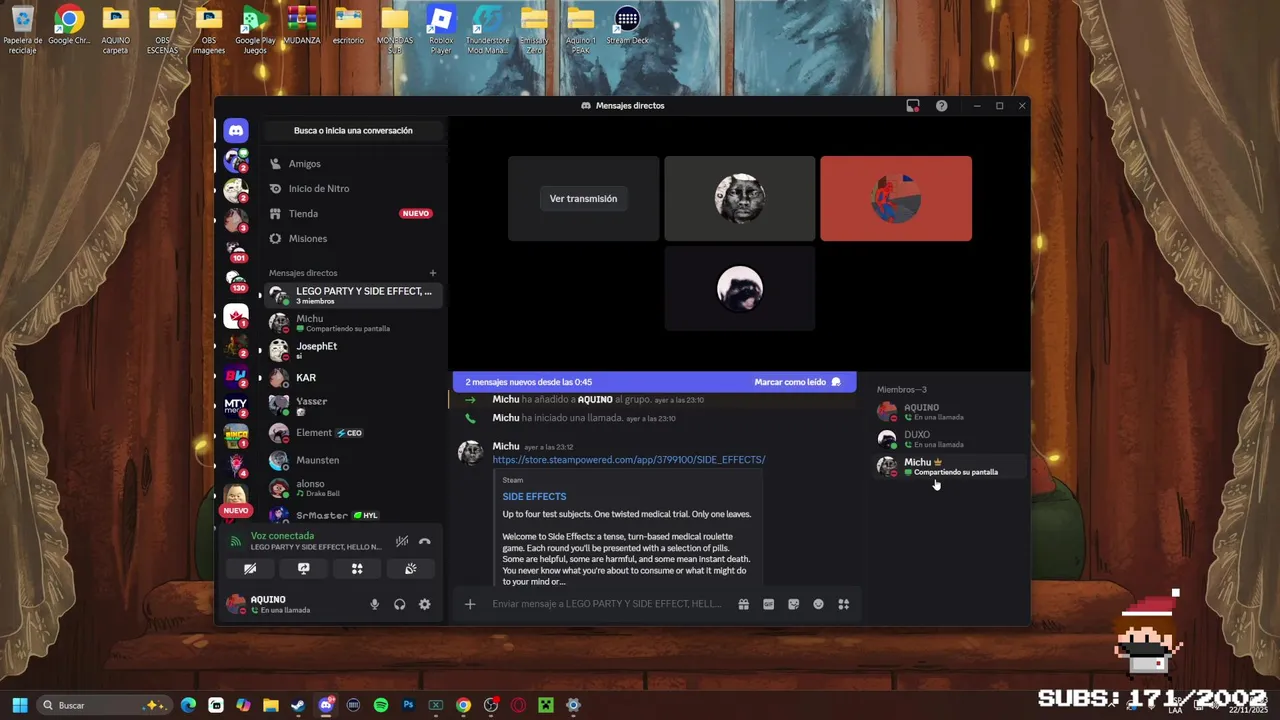Mute the microphone in user panel
This screenshot has width=1280, height=720.
click(x=375, y=604)
